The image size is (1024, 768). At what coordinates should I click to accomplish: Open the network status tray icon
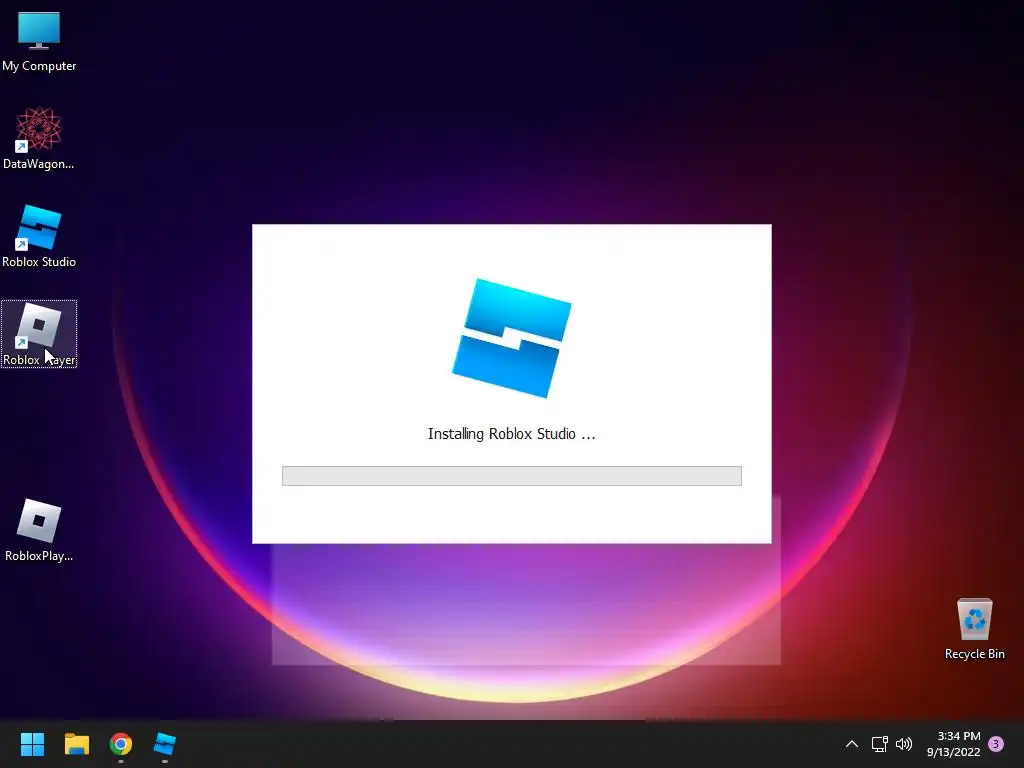pos(879,744)
